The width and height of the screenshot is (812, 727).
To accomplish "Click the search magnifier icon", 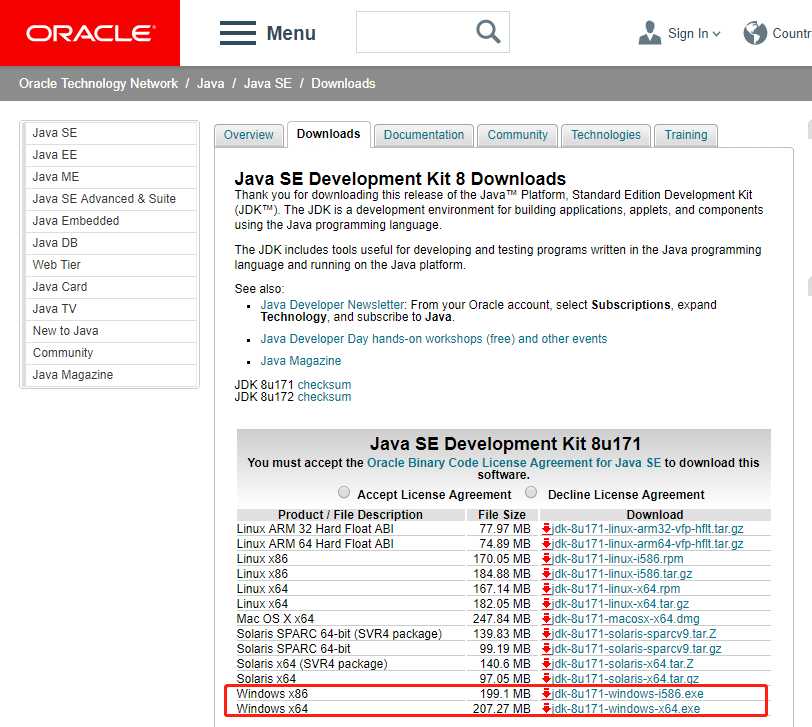I will (488, 32).
